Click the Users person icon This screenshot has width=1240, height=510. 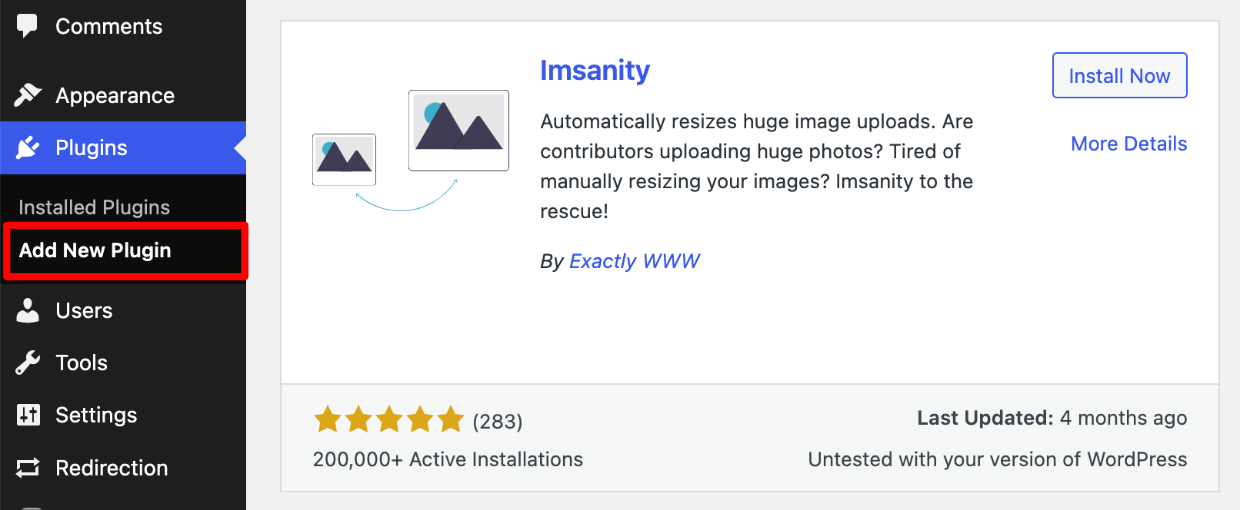(28, 310)
